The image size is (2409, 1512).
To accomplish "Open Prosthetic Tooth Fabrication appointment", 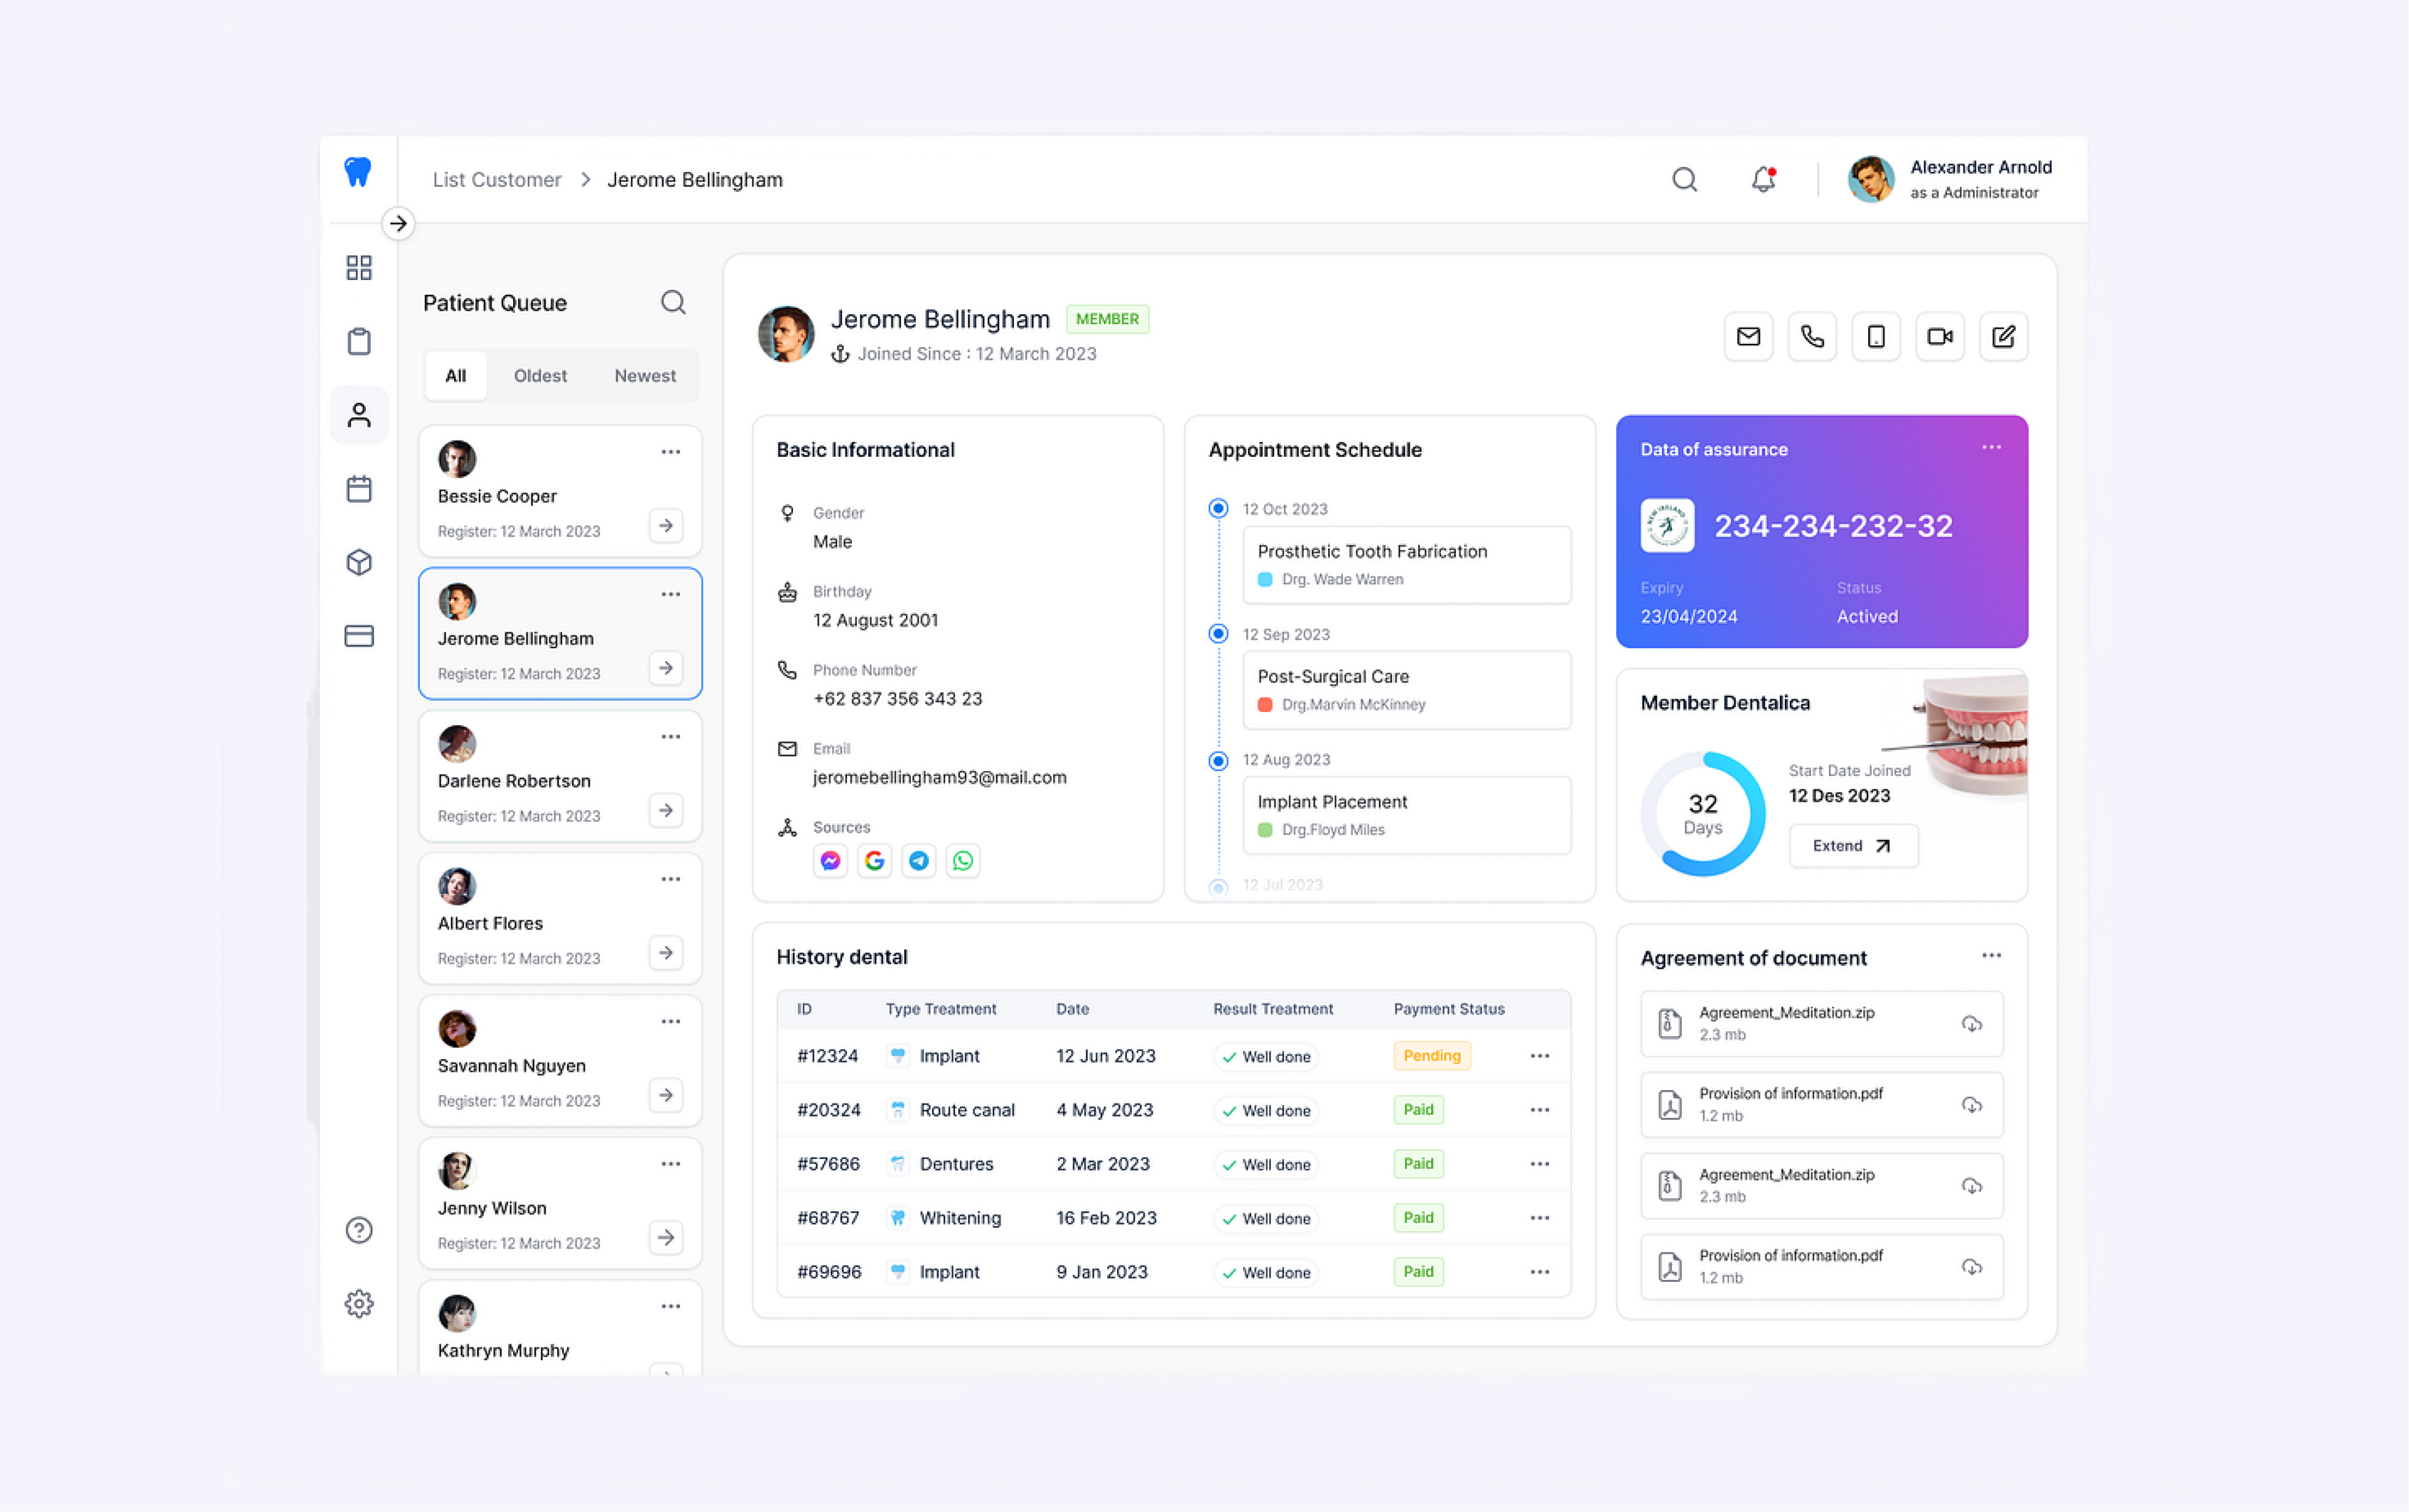I will tap(1407, 565).
